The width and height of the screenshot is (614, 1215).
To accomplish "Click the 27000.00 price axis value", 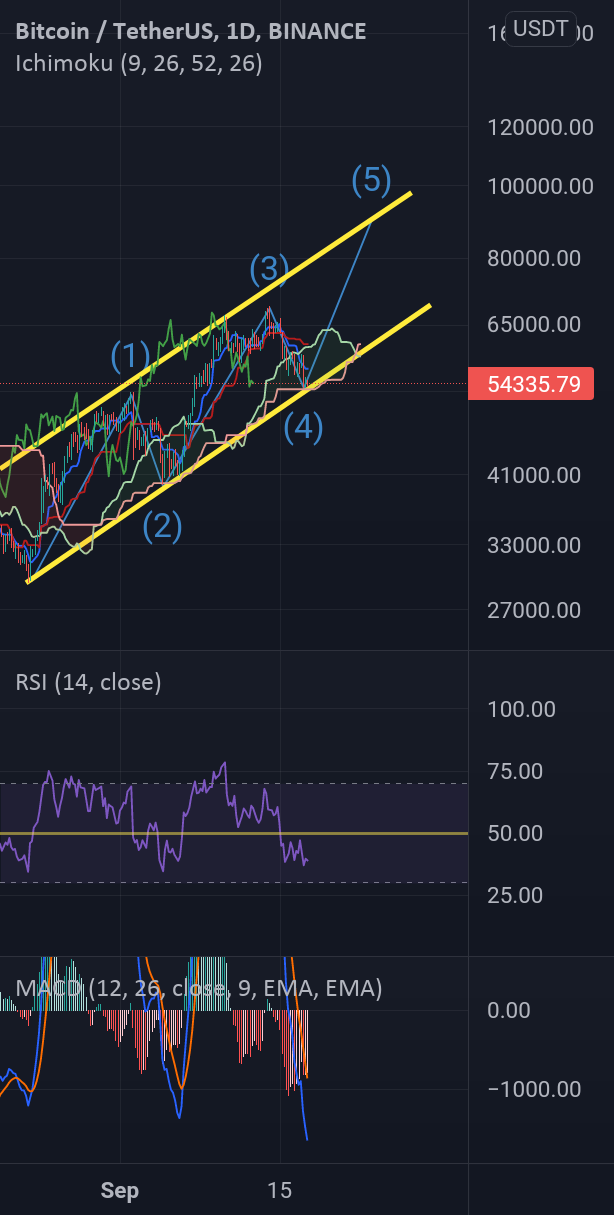I will [534, 610].
